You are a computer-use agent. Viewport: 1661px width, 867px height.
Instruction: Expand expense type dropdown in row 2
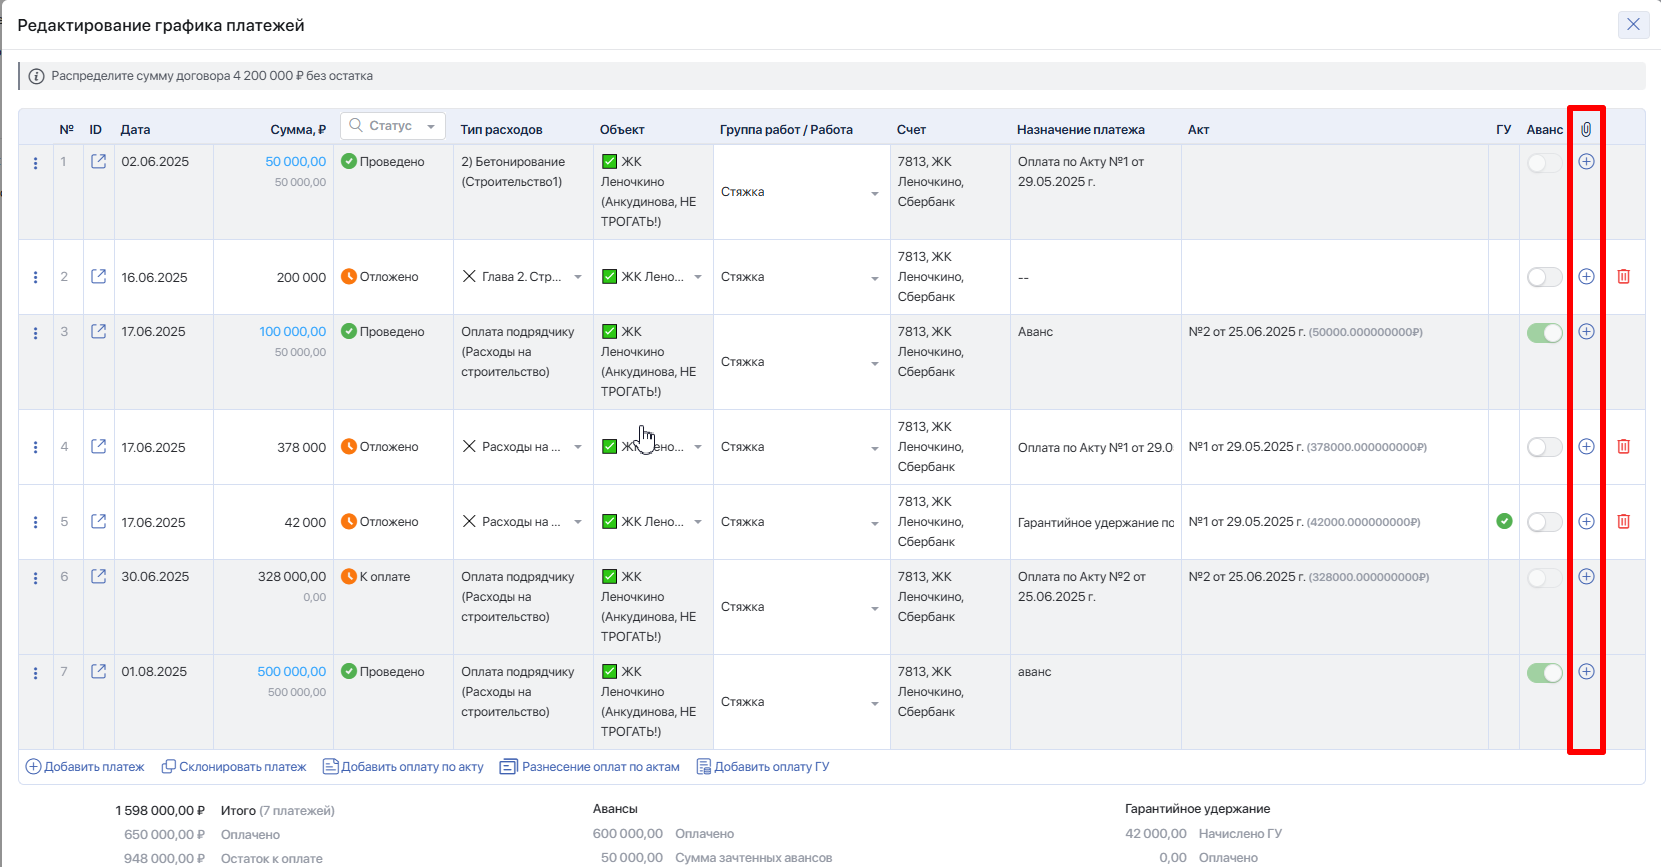pos(577,277)
